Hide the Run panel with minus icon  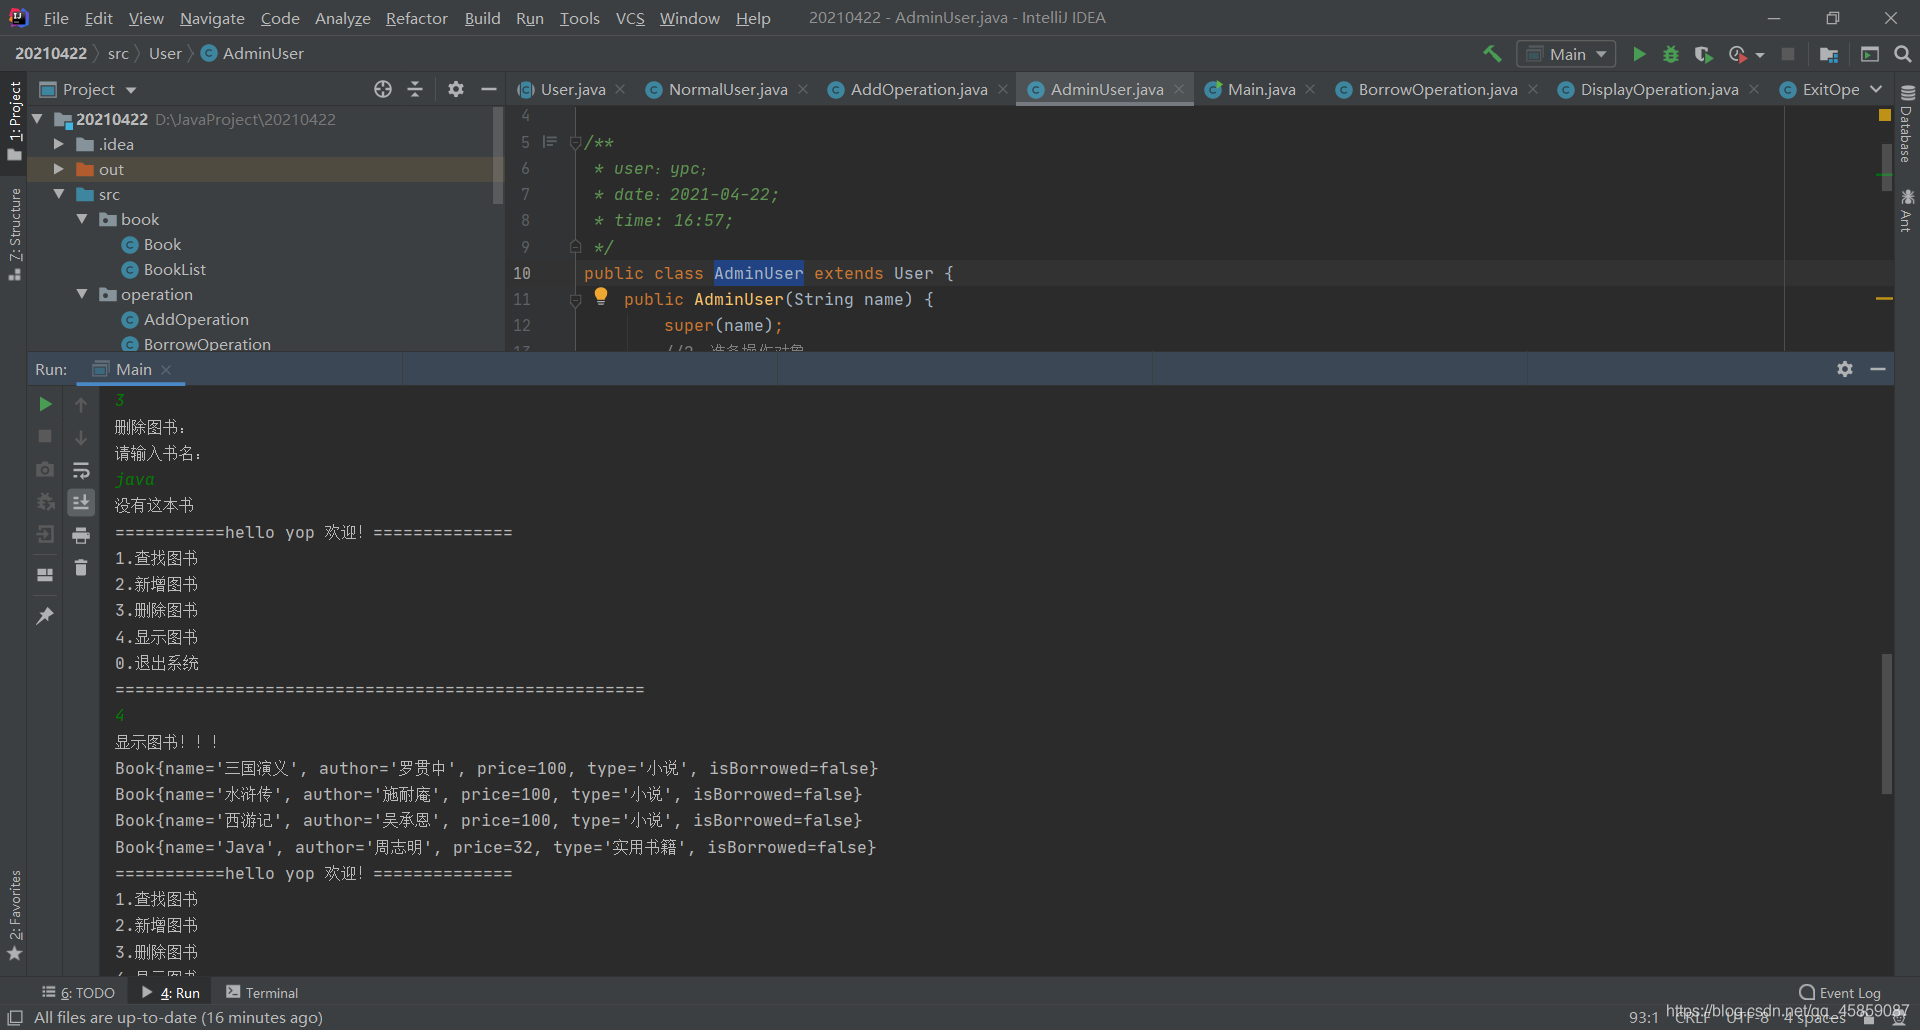[x=1878, y=369]
